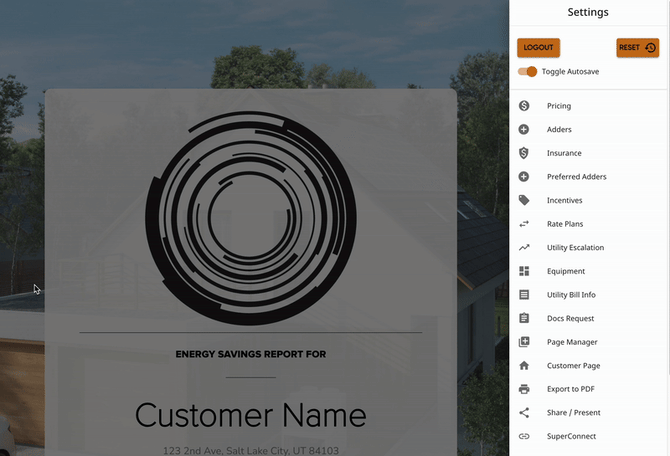Disable the Toggle Autosave switch

tap(528, 72)
